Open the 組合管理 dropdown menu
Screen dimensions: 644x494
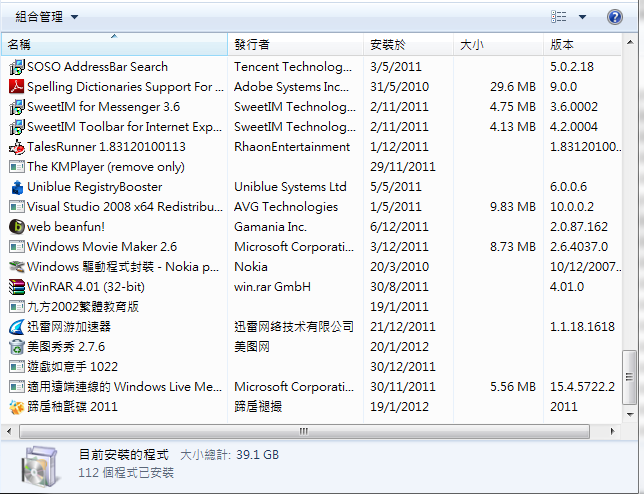pos(46,17)
